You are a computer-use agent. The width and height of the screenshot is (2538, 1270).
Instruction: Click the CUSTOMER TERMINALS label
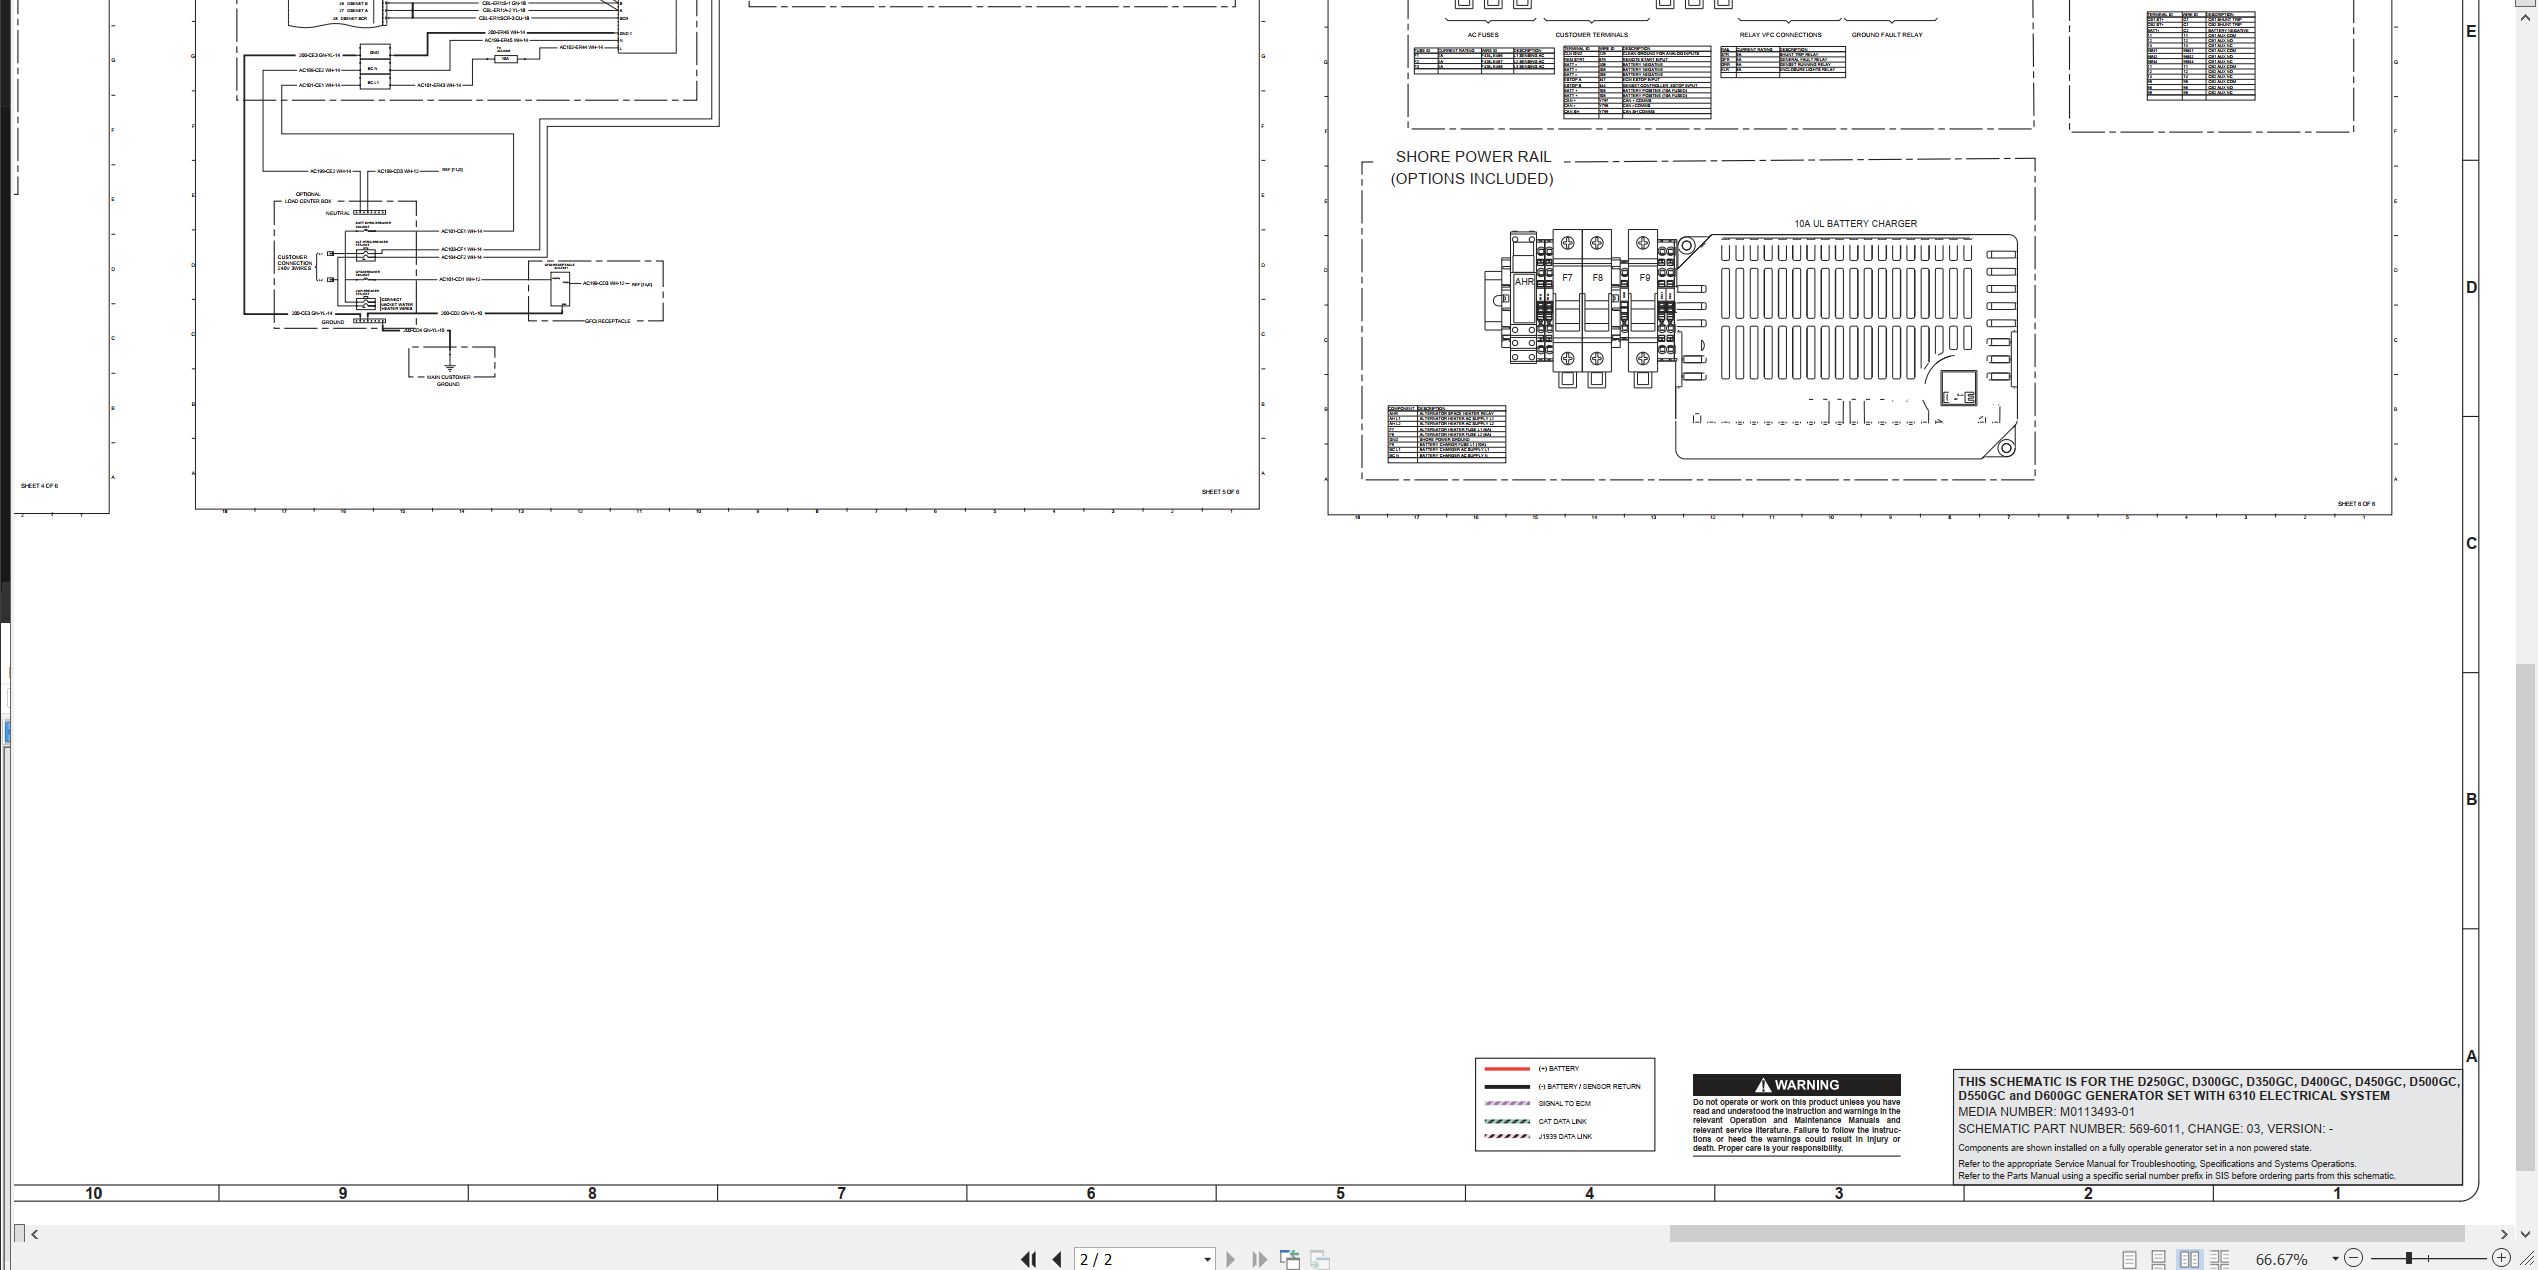pyautogui.click(x=1591, y=35)
